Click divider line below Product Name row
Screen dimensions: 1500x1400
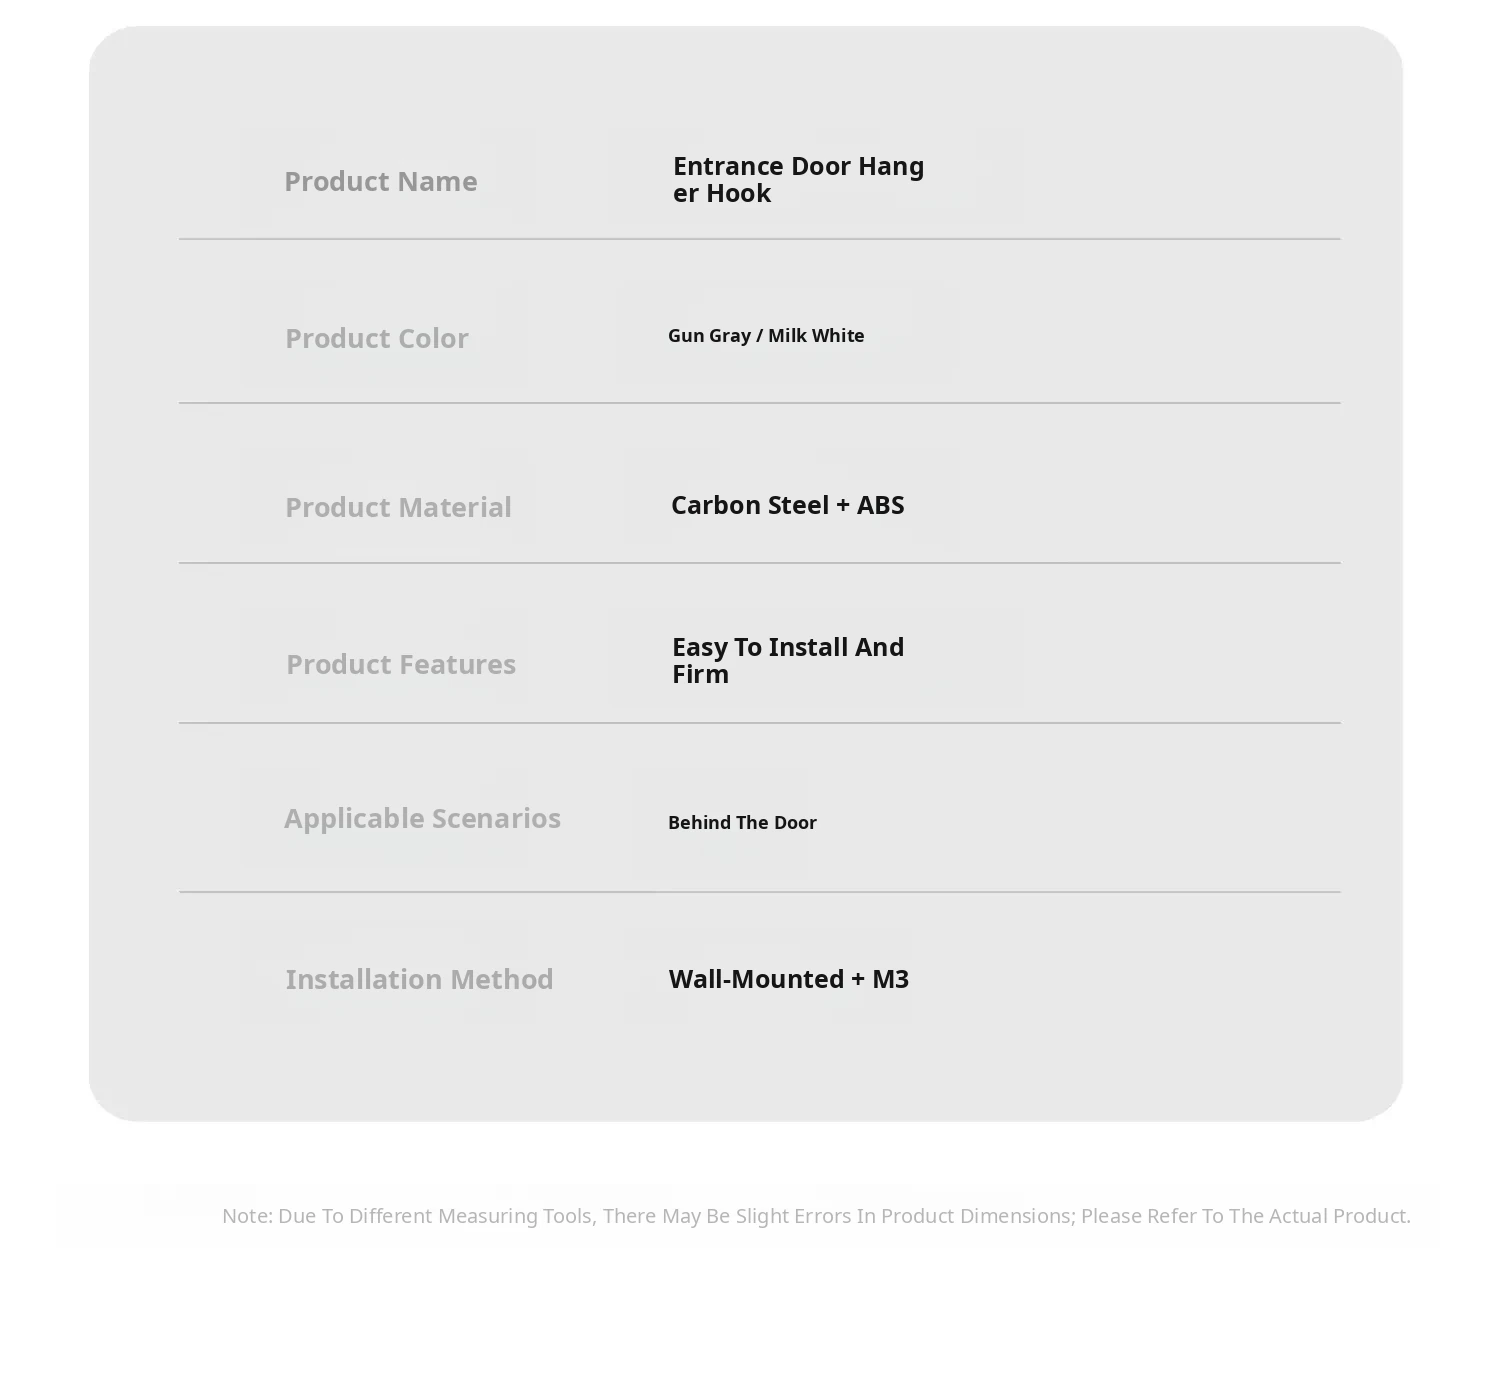(x=760, y=239)
